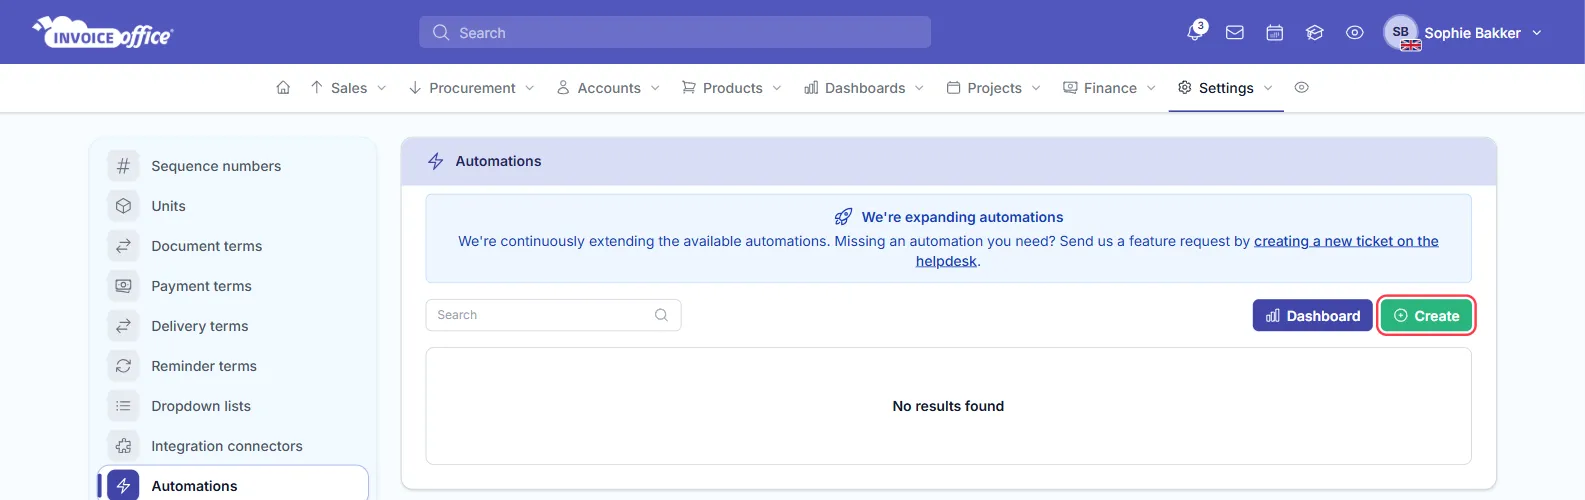Image resolution: width=1585 pixels, height=500 pixels.
Task: Click the global search magnifier icon
Action: [x=441, y=33]
